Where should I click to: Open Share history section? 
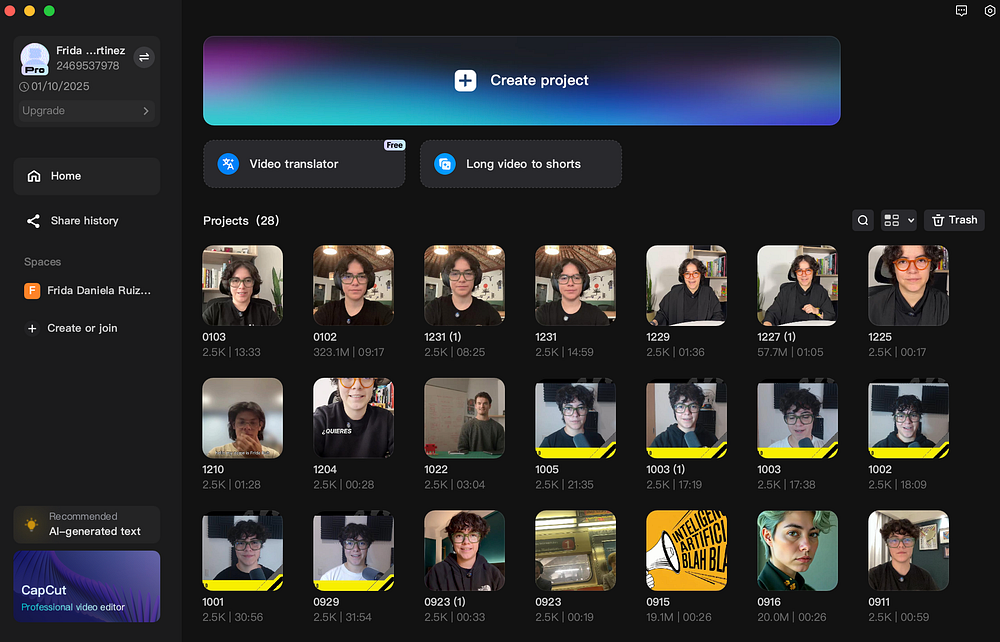[87, 221]
